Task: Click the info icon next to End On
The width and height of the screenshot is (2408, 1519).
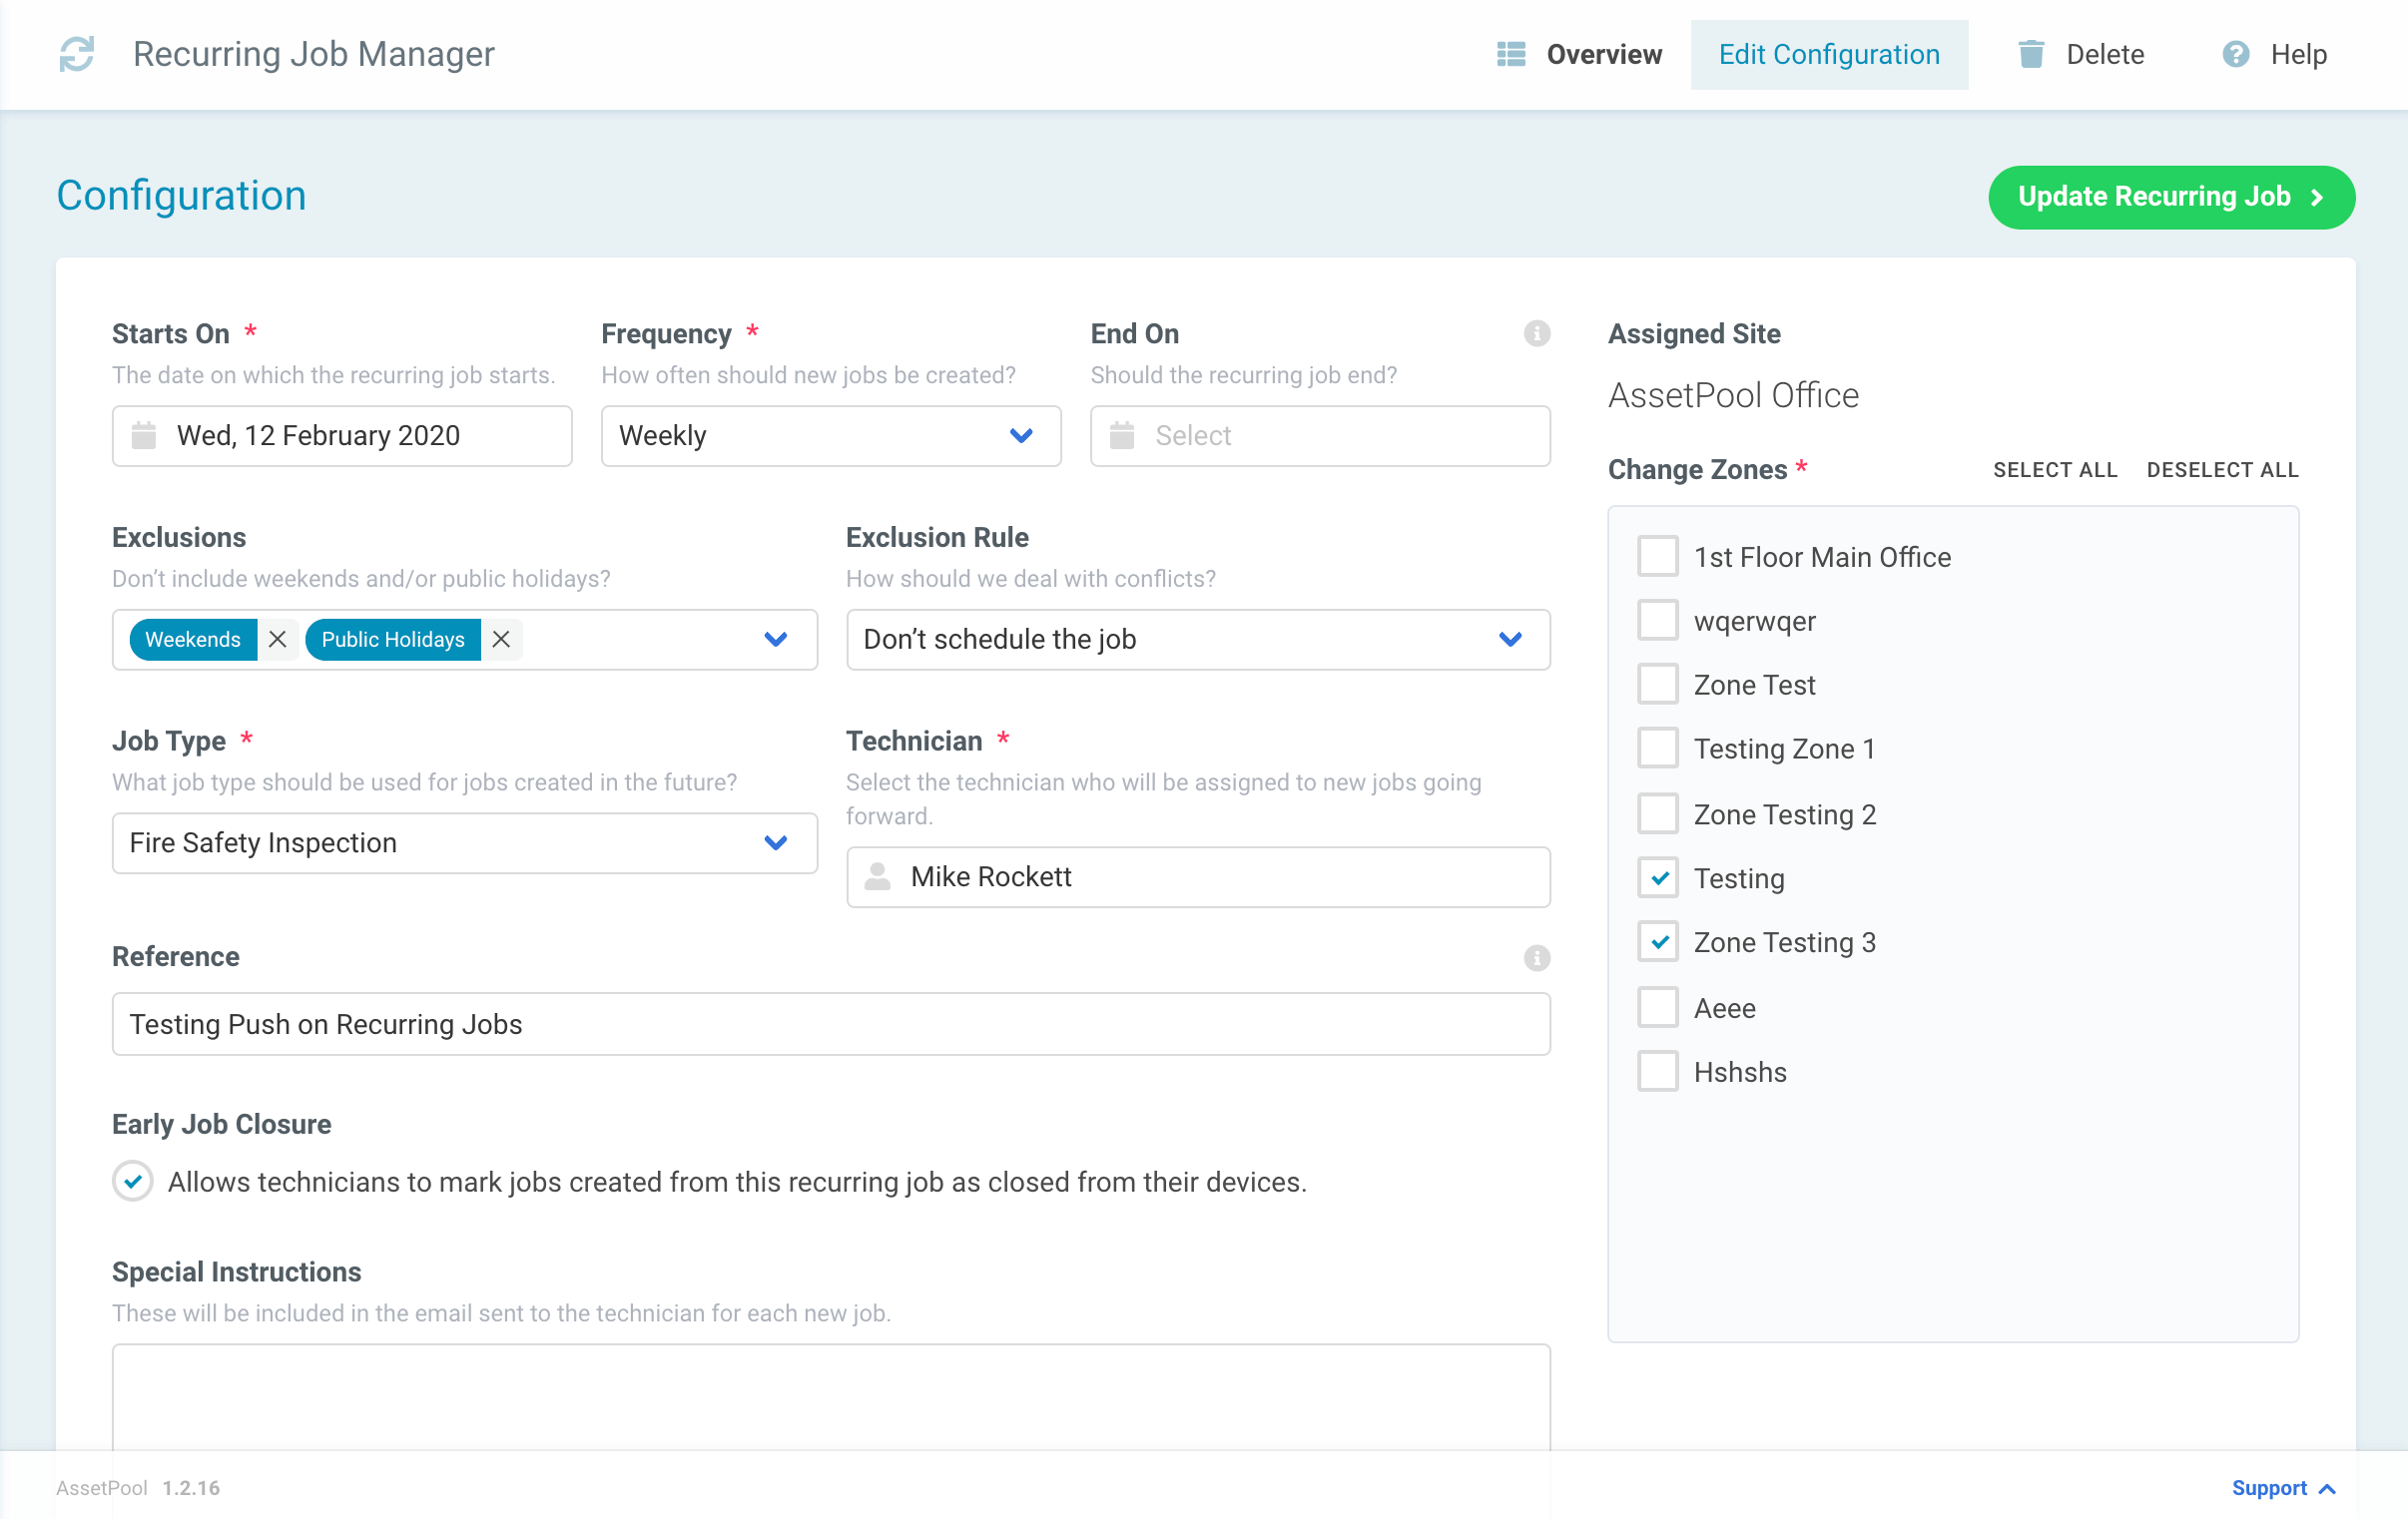Action: pos(1537,333)
